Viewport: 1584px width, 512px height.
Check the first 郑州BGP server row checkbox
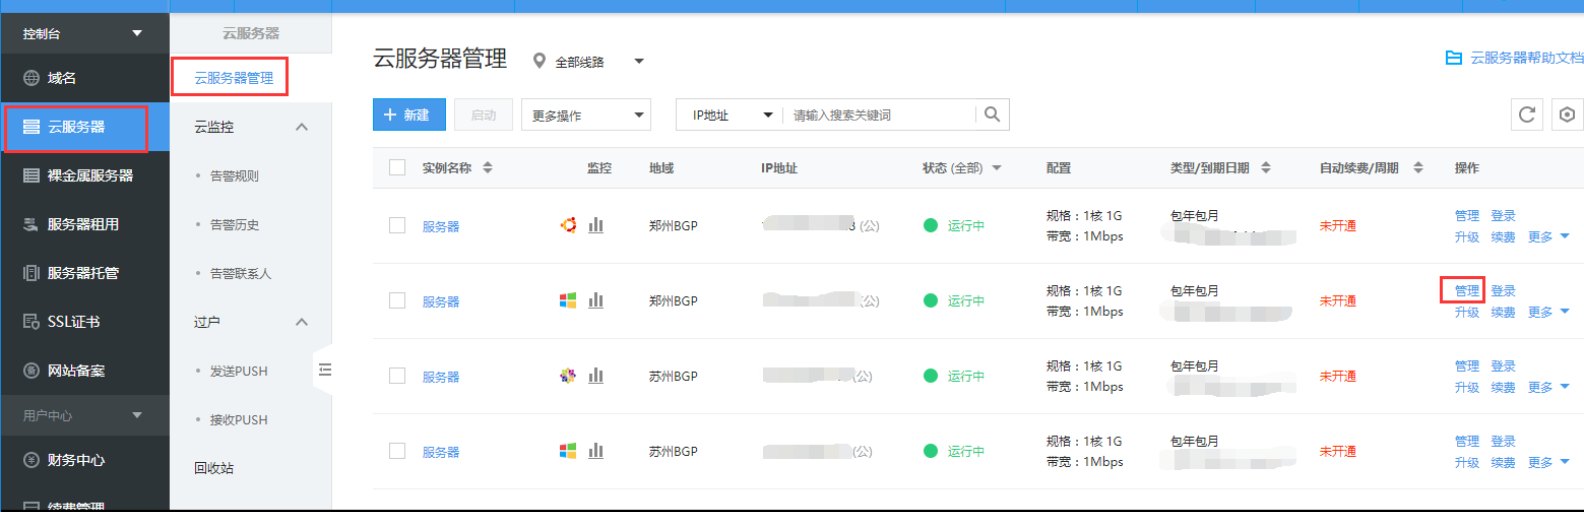click(397, 225)
